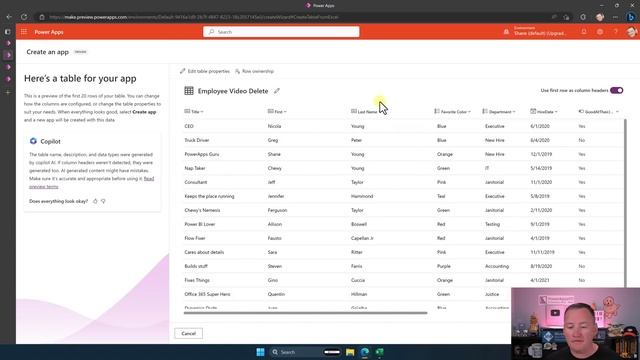Select the first pinned tab in Edge sidebar
The width and height of the screenshot is (640, 360).
(8, 43)
